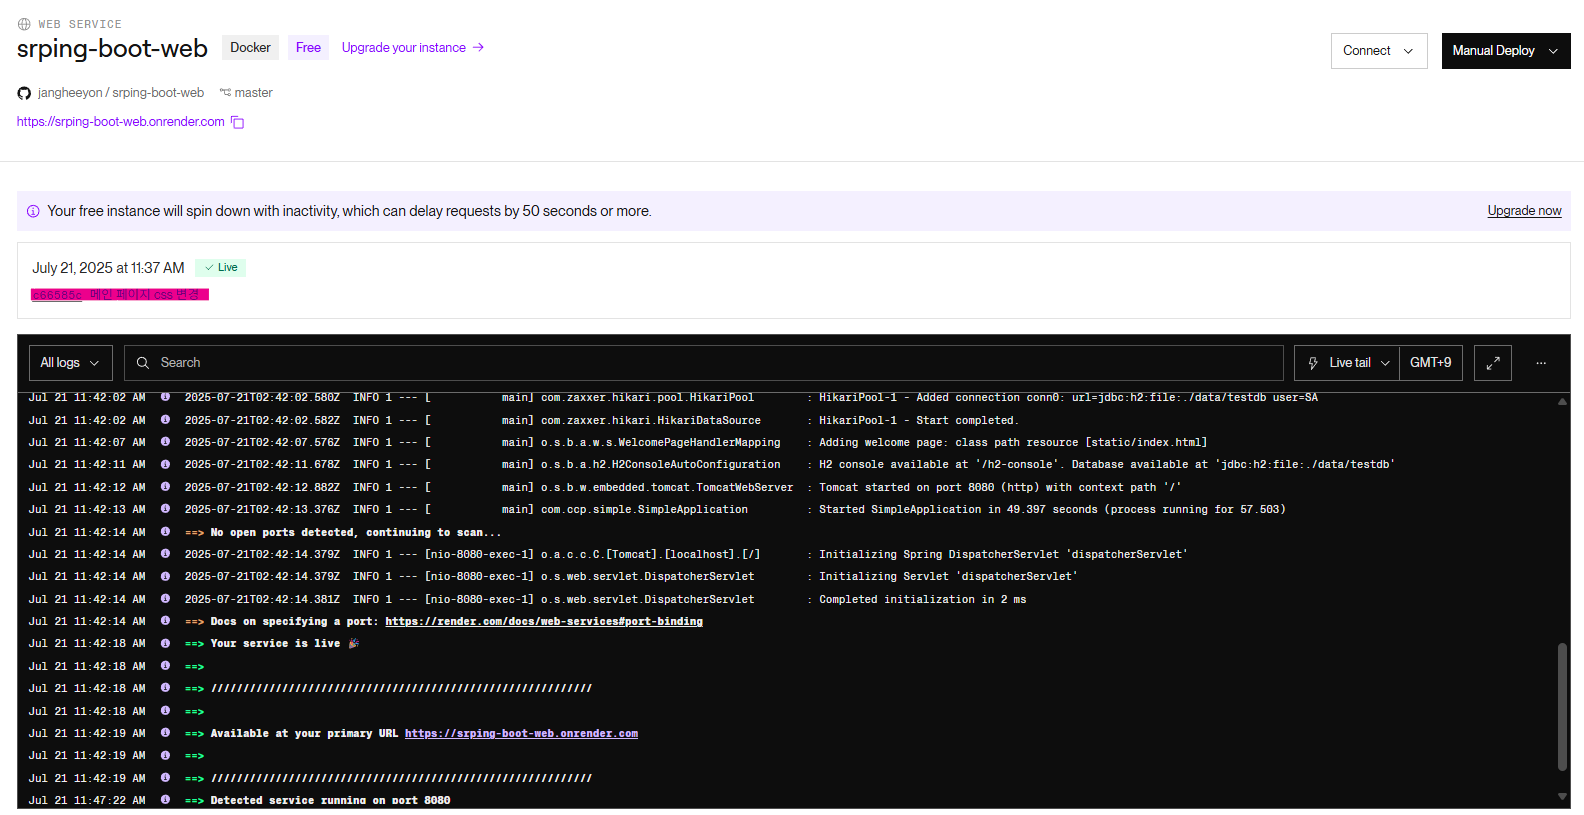Click the Free plan badge
This screenshot has height=815, width=1584.
[308, 48]
